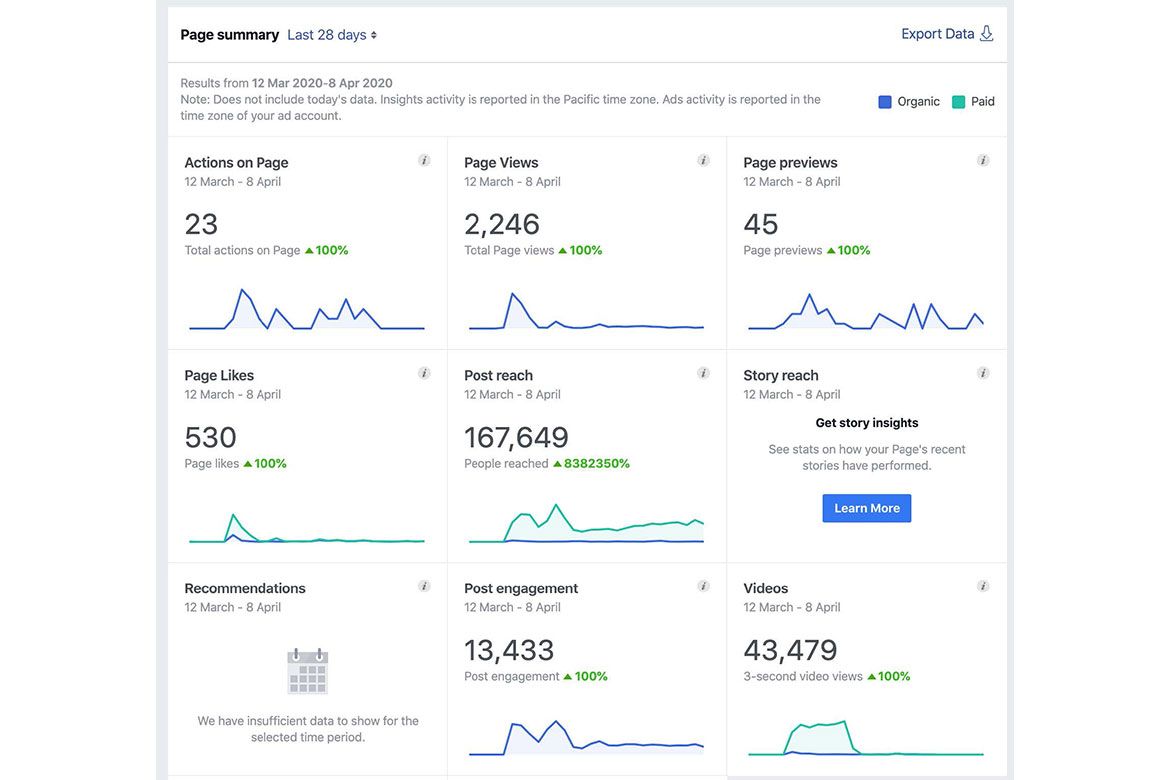
Task: Click the Learn More button
Action: point(866,508)
